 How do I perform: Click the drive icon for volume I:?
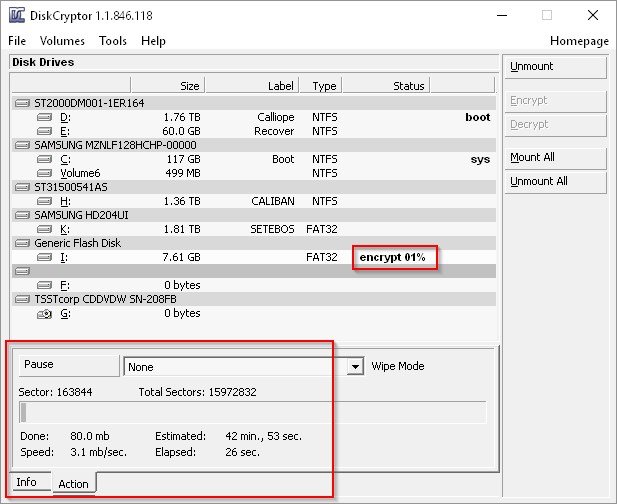[x=44, y=257]
